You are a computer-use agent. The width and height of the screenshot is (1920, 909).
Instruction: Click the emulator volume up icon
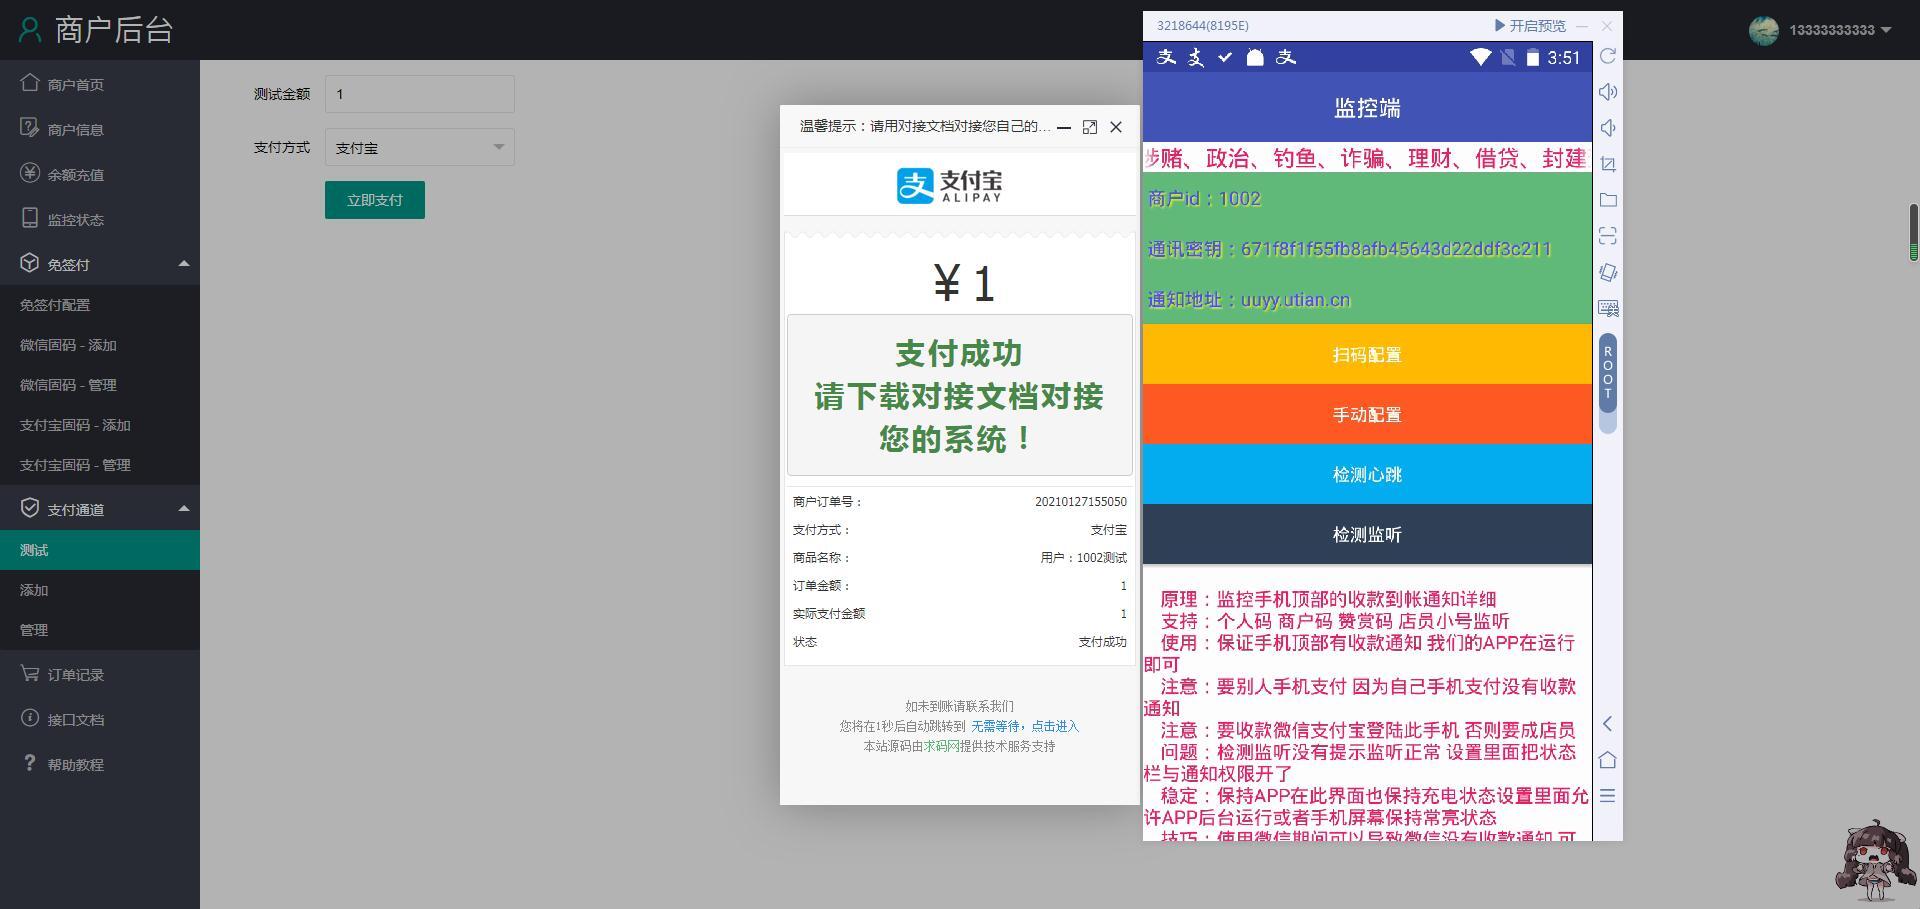[x=1607, y=92]
